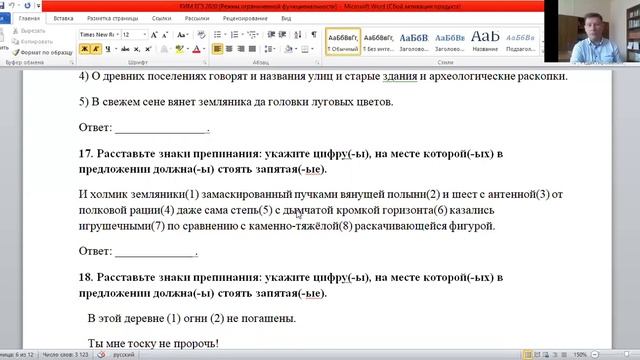Switch to Разметка страницы tab
This screenshot has height=360, width=640.
click(113, 18)
